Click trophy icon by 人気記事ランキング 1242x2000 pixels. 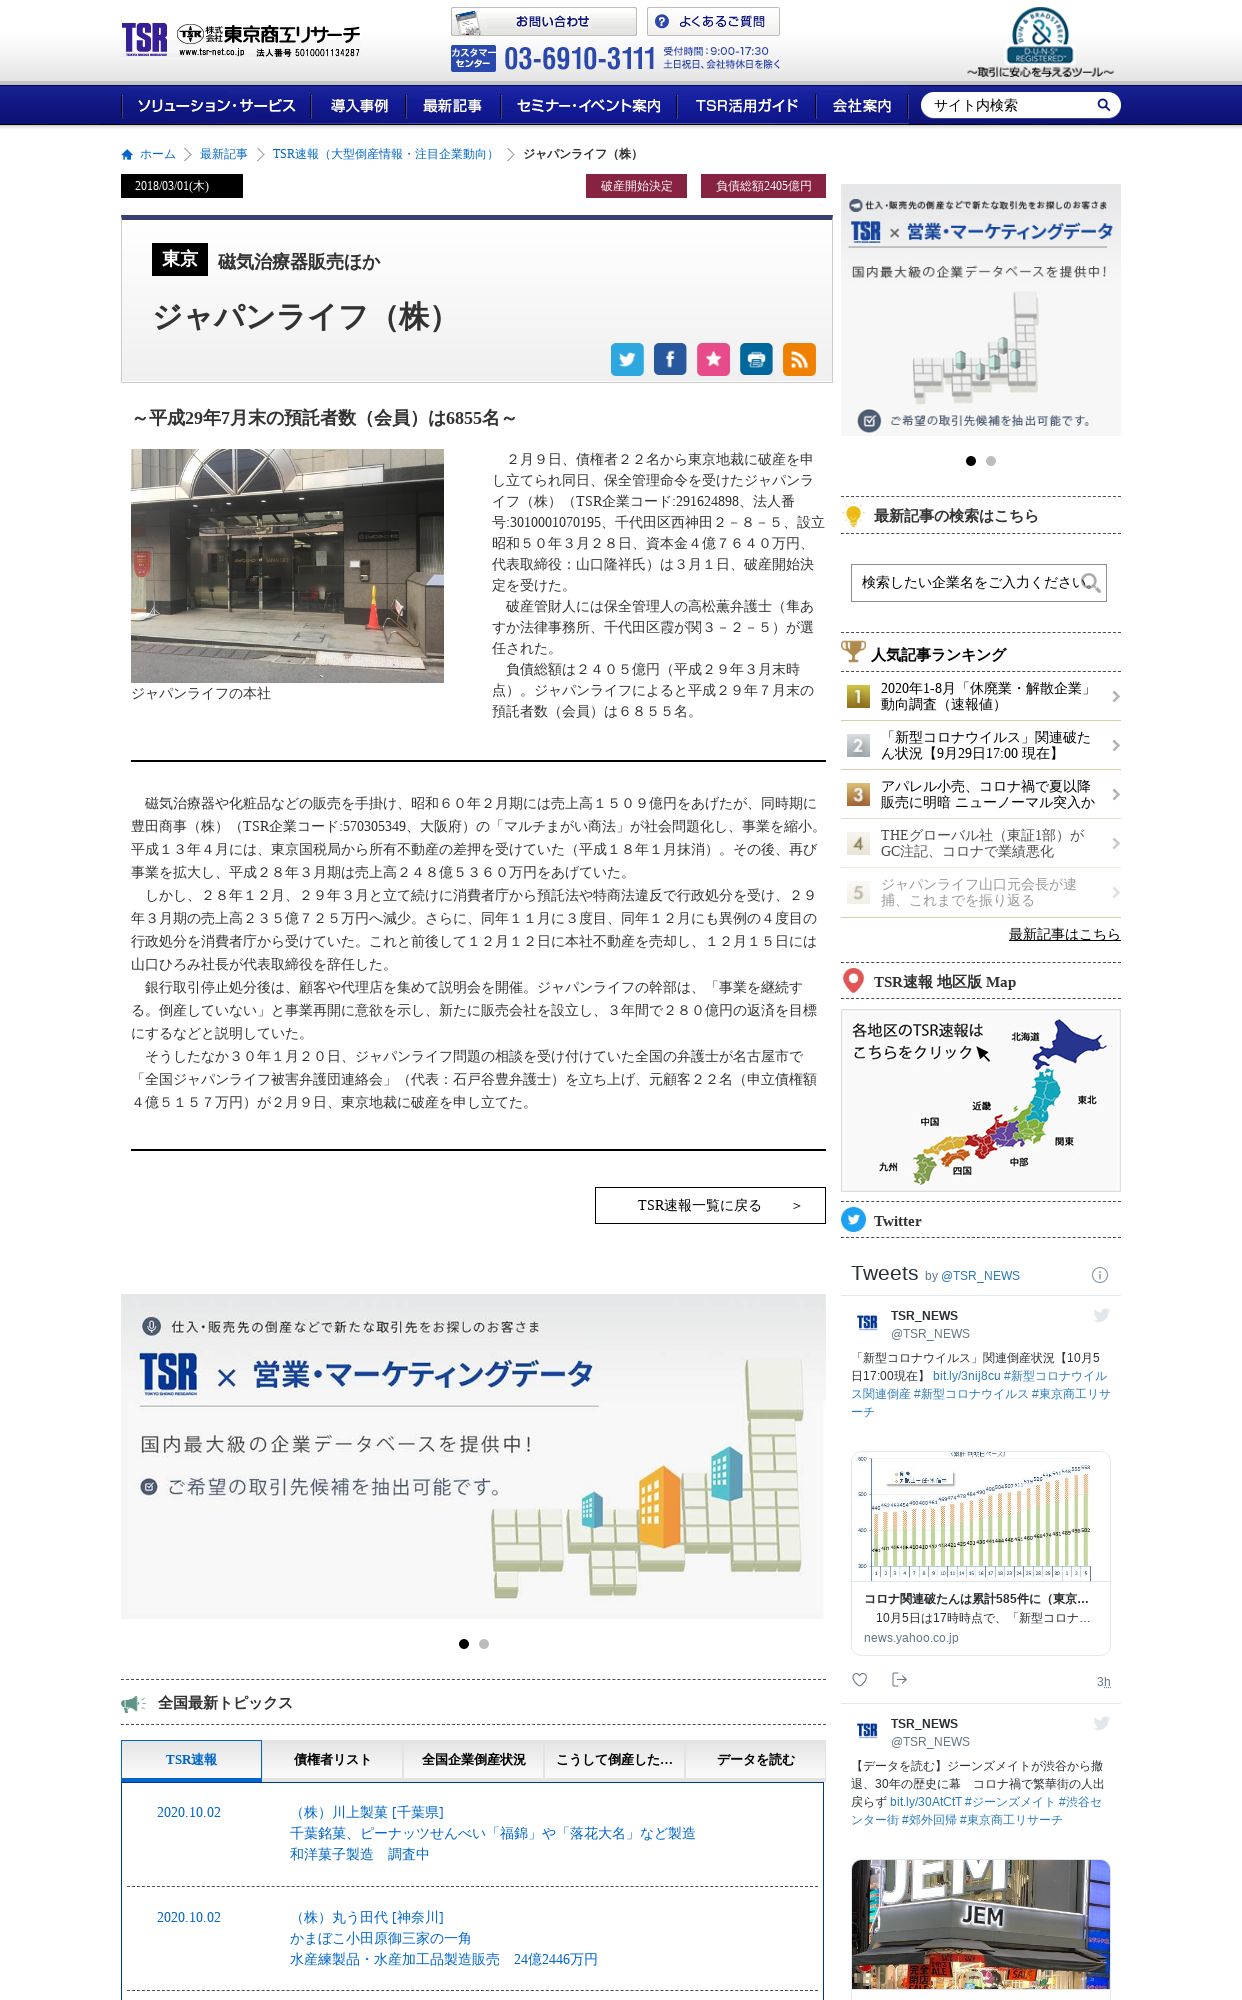point(853,651)
